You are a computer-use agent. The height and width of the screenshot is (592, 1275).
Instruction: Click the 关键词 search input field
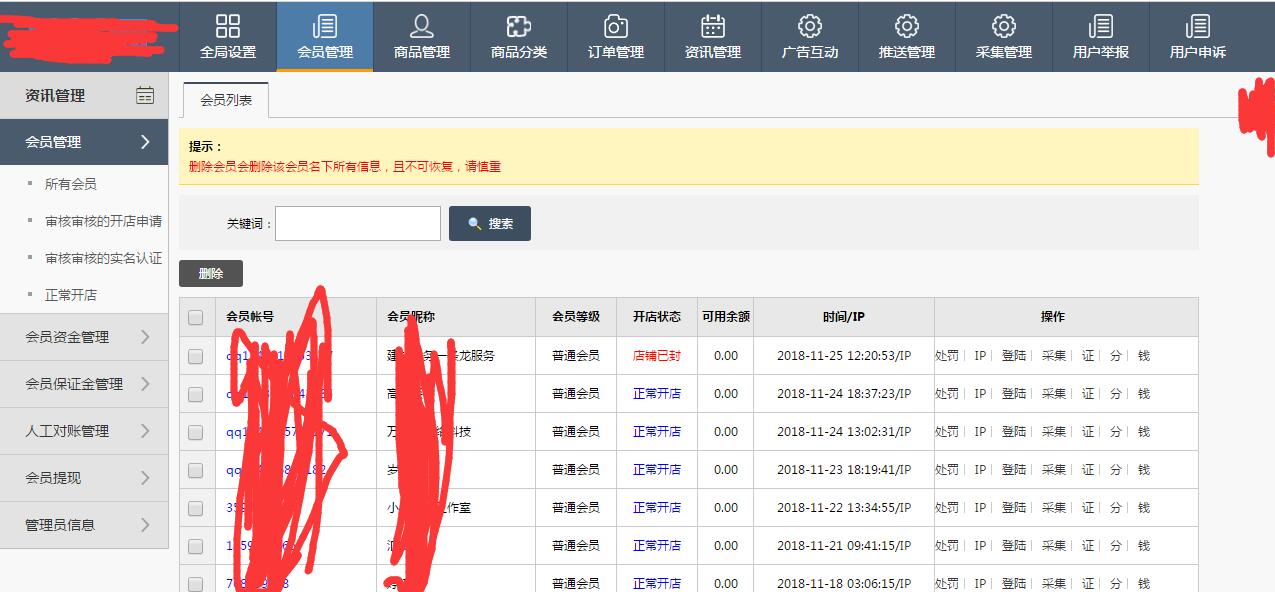[x=358, y=224]
